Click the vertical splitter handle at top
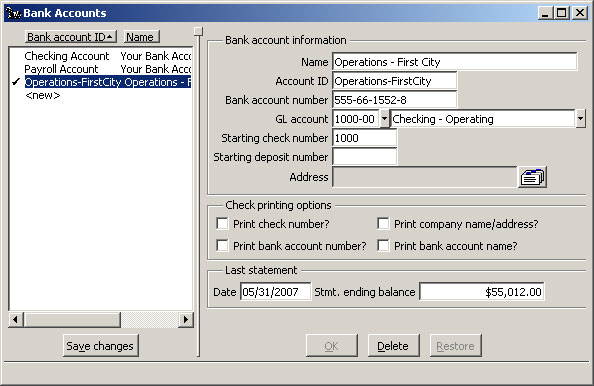Screen dimensions: 594x386 coord(199,31)
